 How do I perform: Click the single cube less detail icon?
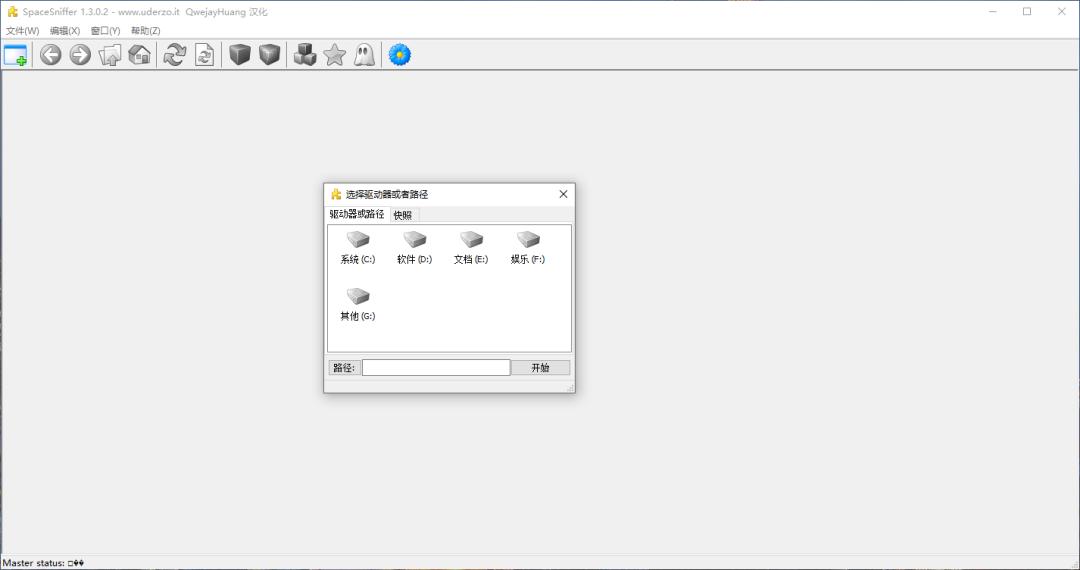tap(239, 55)
